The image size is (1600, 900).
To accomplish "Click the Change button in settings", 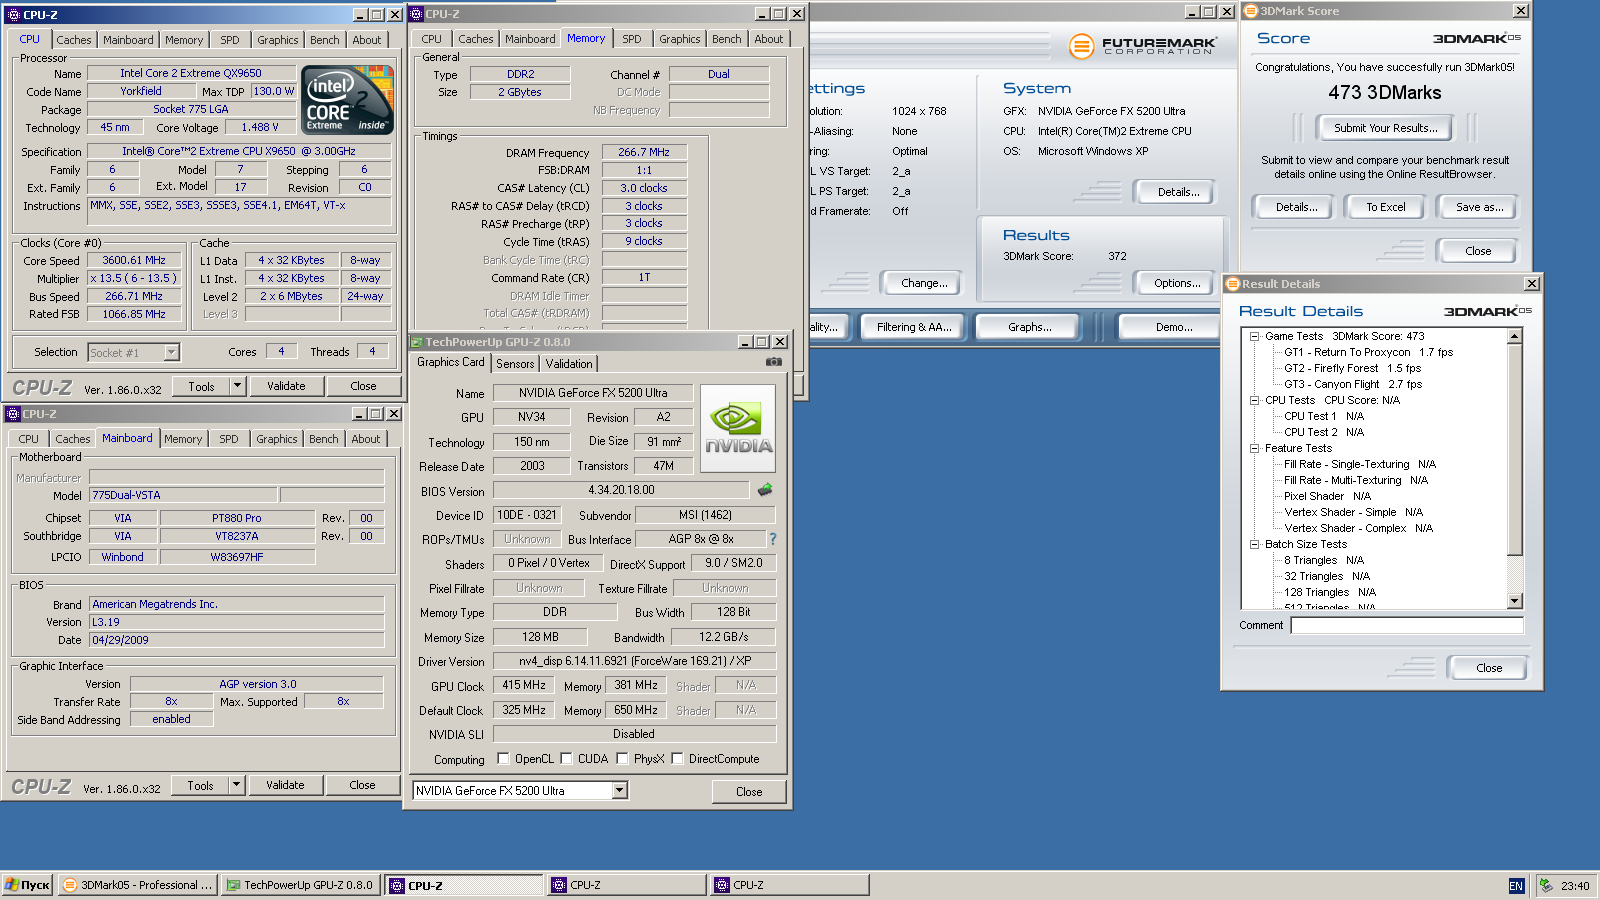I will click(924, 283).
